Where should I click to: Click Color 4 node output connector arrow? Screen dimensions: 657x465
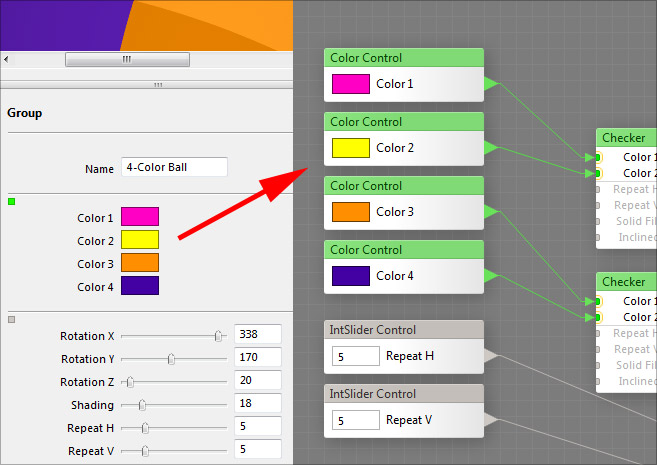click(490, 275)
